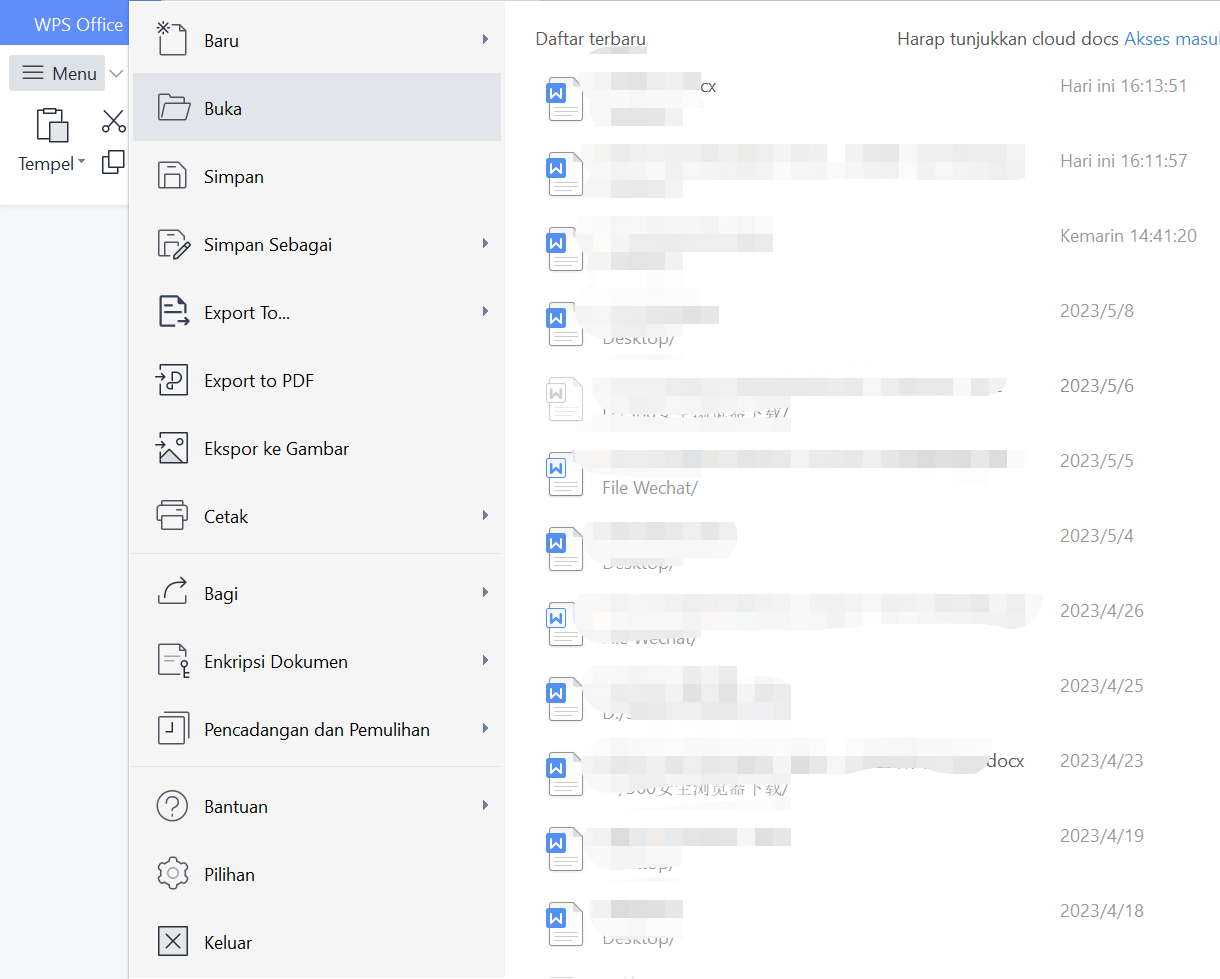The width and height of the screenshot is (1220, 979).
Task: Open document icon dated 2023/4/25
Action: 565,699
